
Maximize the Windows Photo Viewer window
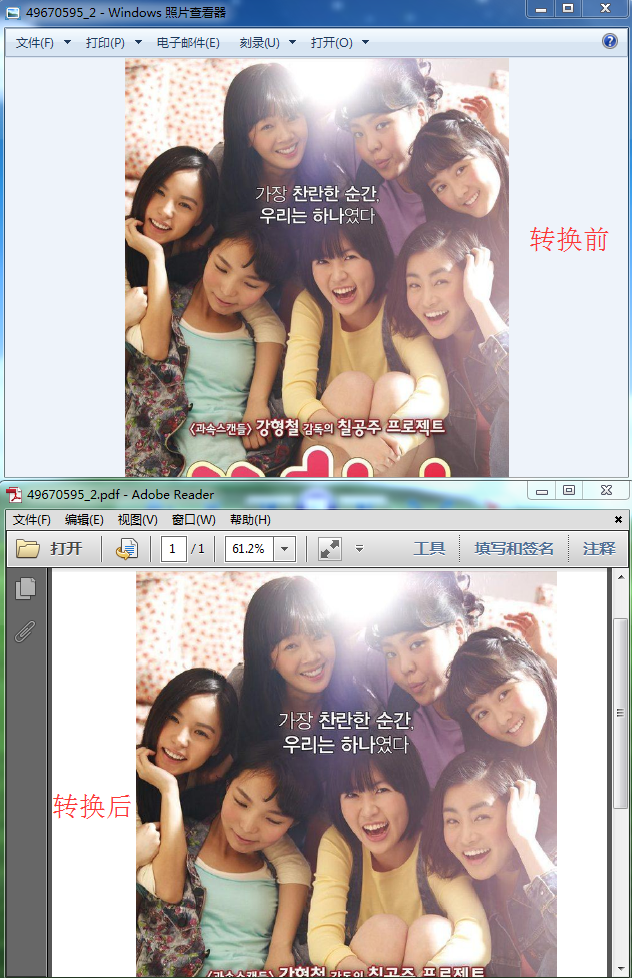pos(568,9)
